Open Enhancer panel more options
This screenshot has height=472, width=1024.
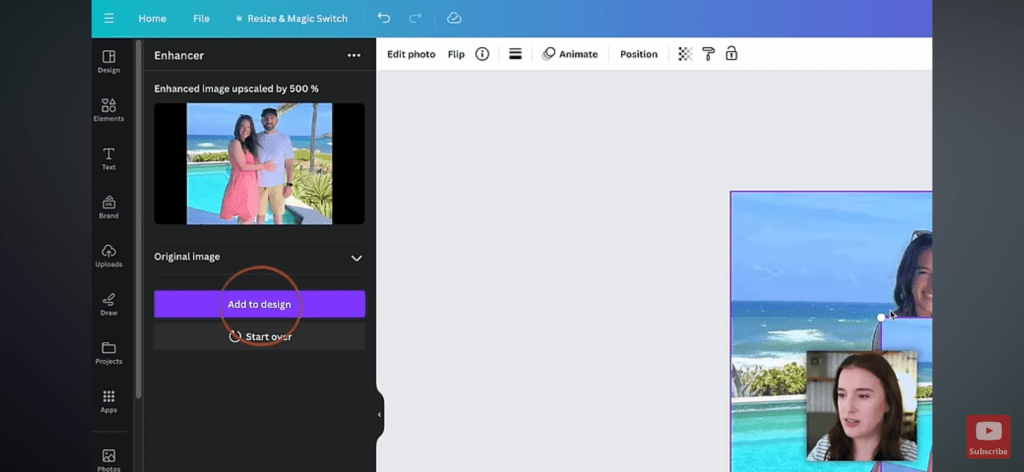pos(354,55)
